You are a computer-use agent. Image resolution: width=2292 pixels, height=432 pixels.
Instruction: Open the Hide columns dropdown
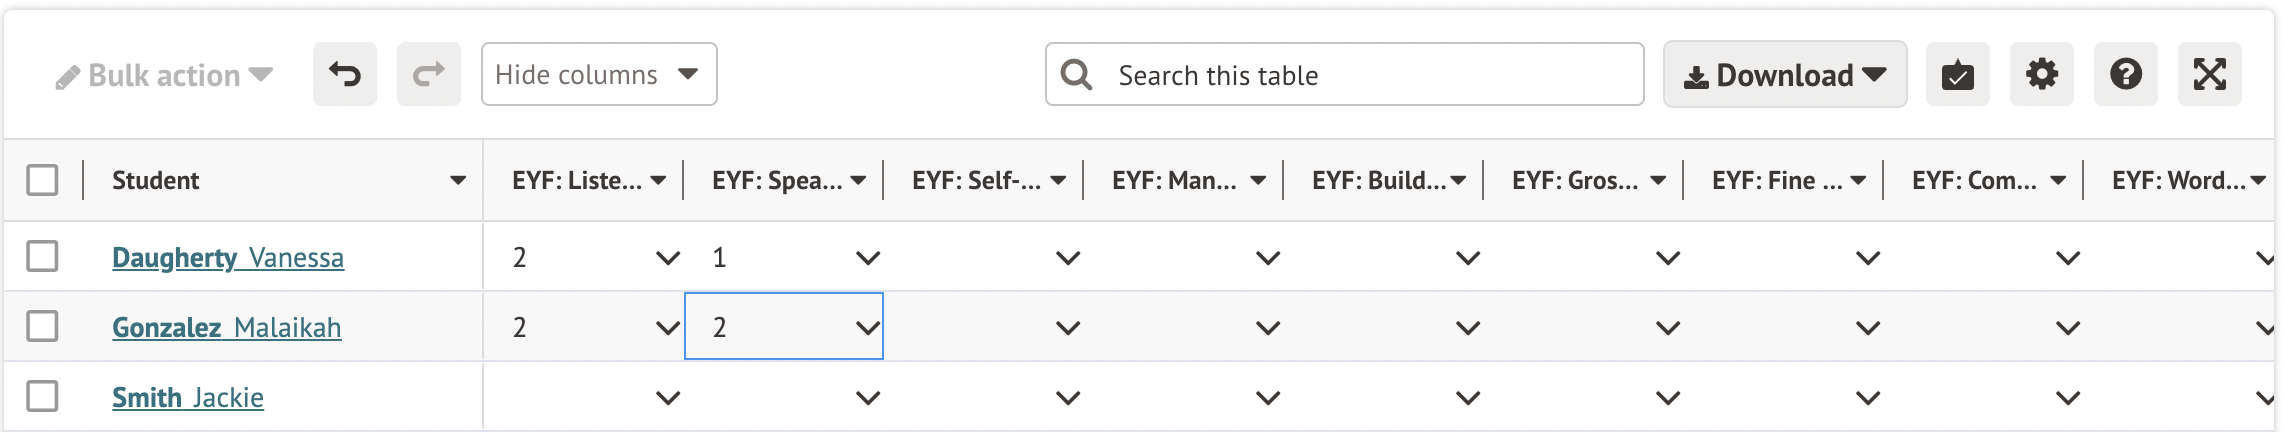click(598, 74)
